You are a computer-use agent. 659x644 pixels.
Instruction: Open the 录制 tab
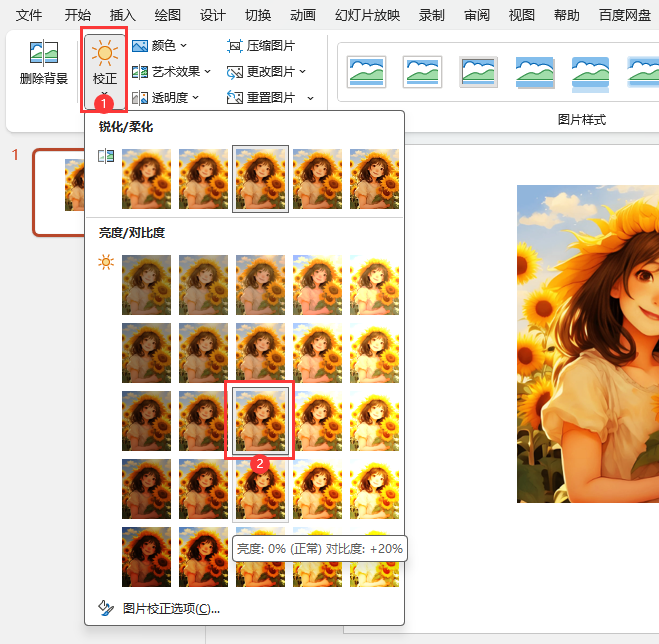coord(432,16)
